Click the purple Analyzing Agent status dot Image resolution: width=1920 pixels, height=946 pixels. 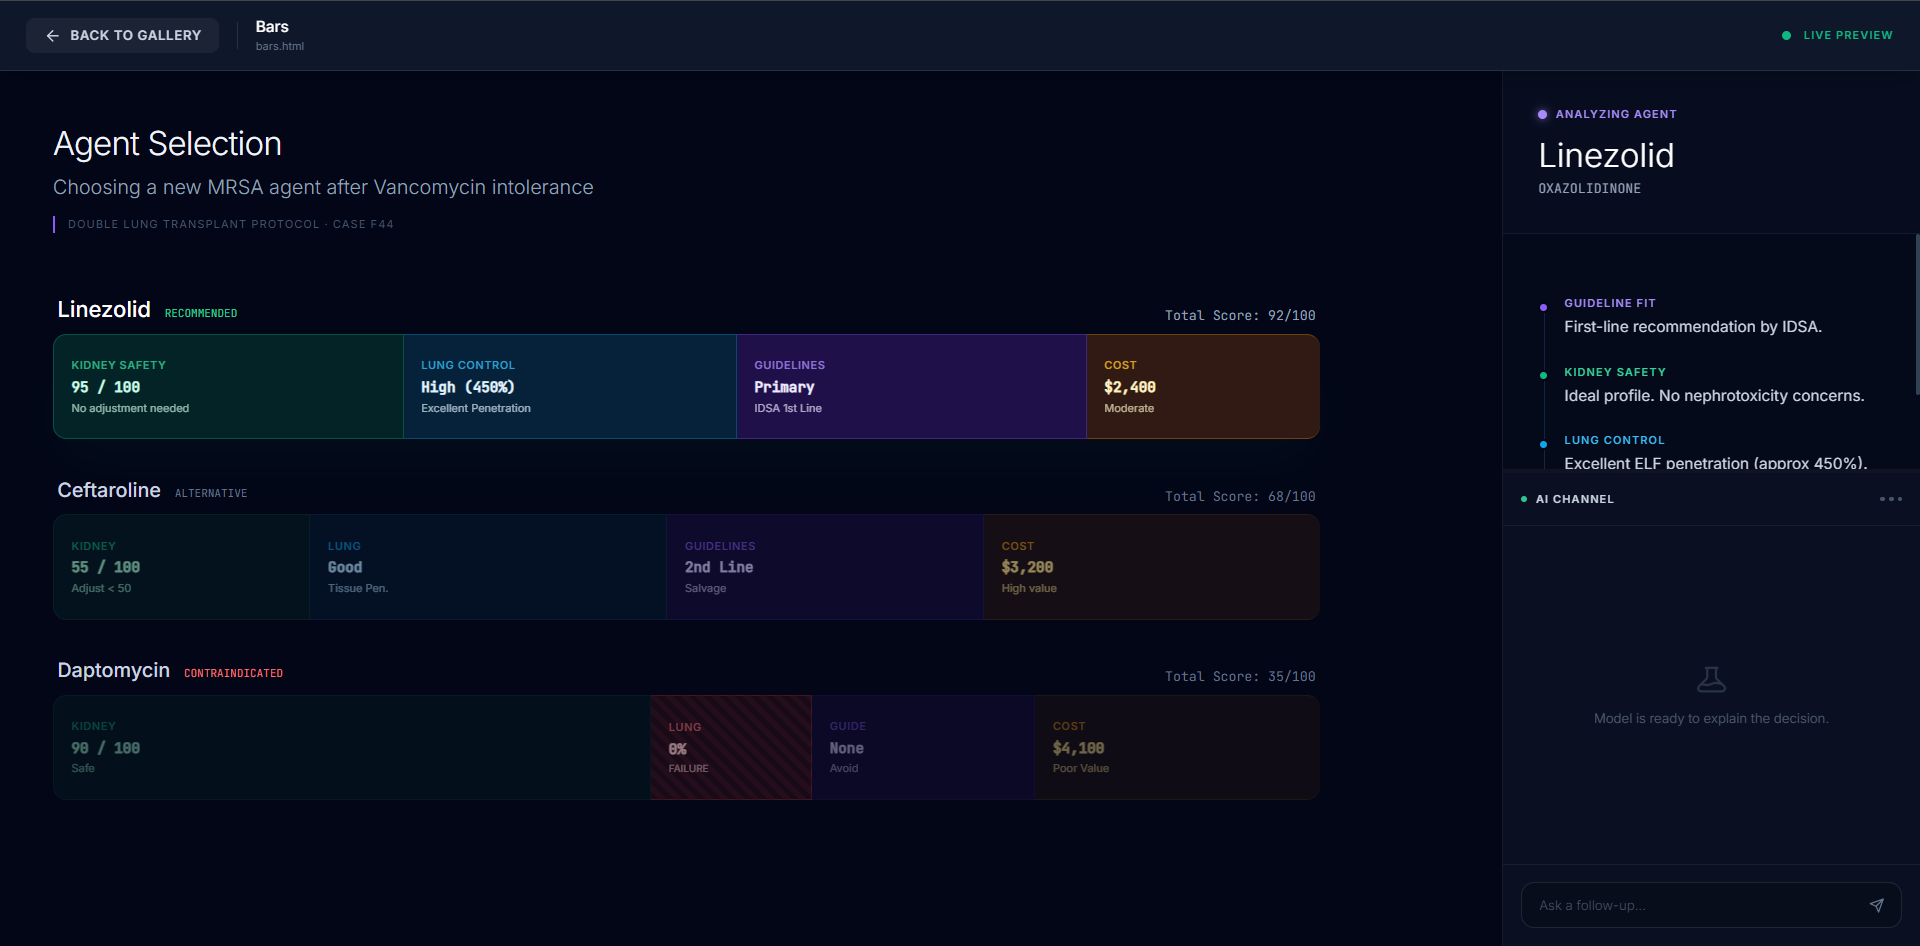pos(1543,114)
